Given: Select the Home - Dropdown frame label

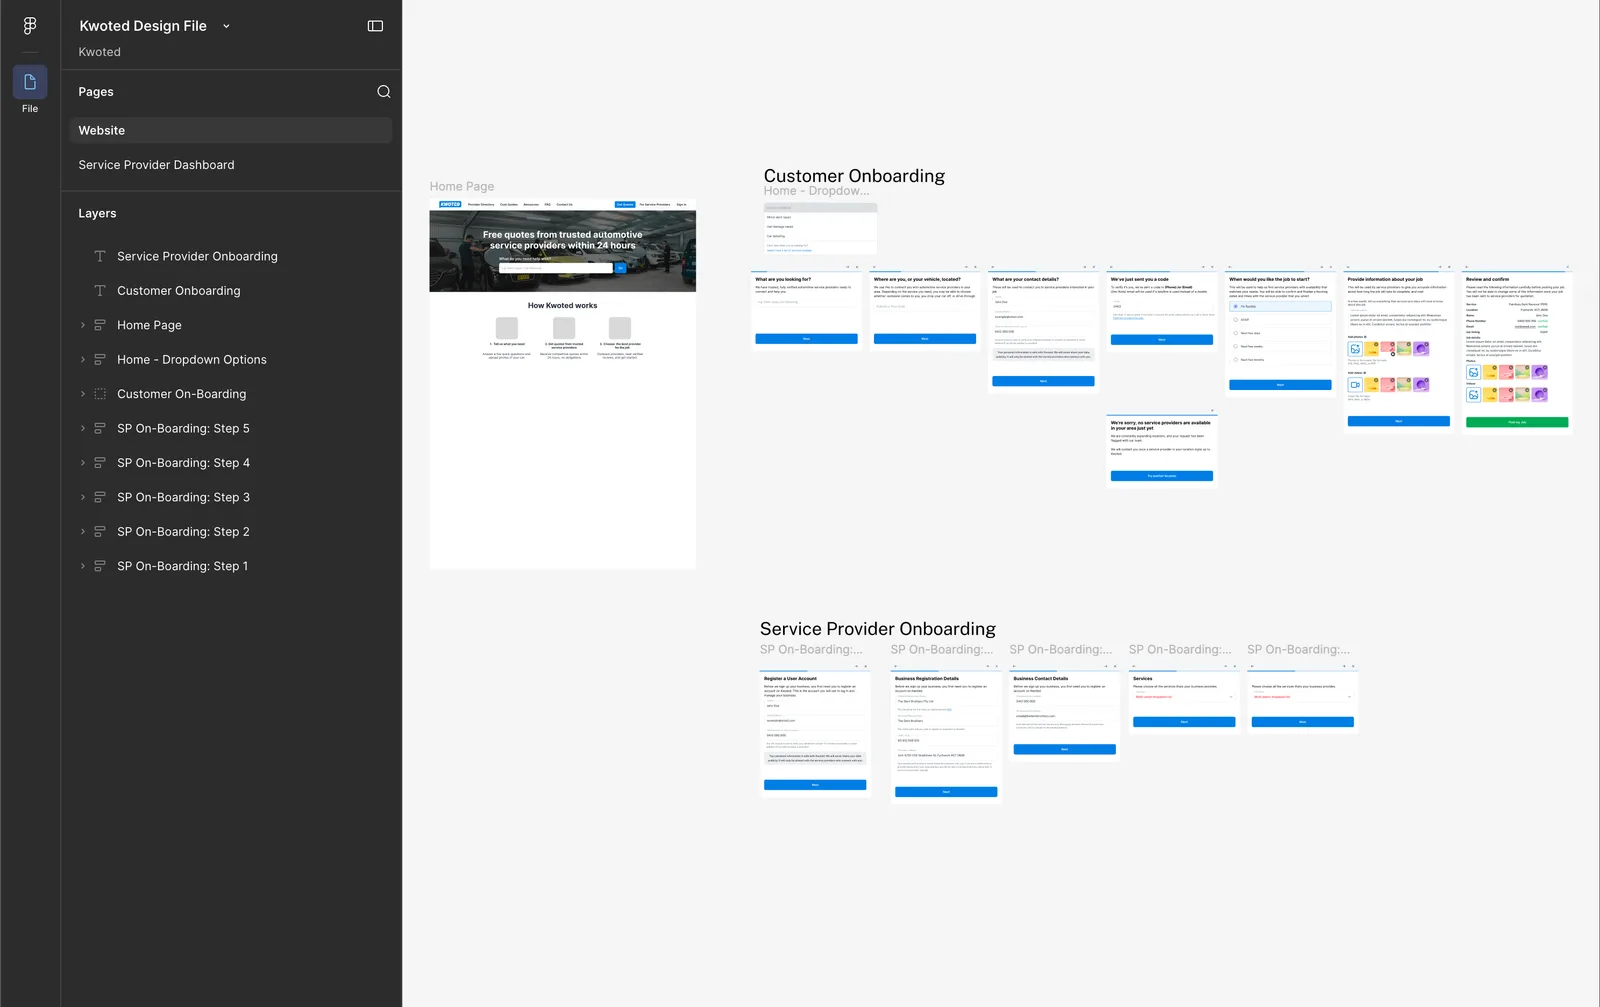Looking at the screenshot, I should pos(816,191).
